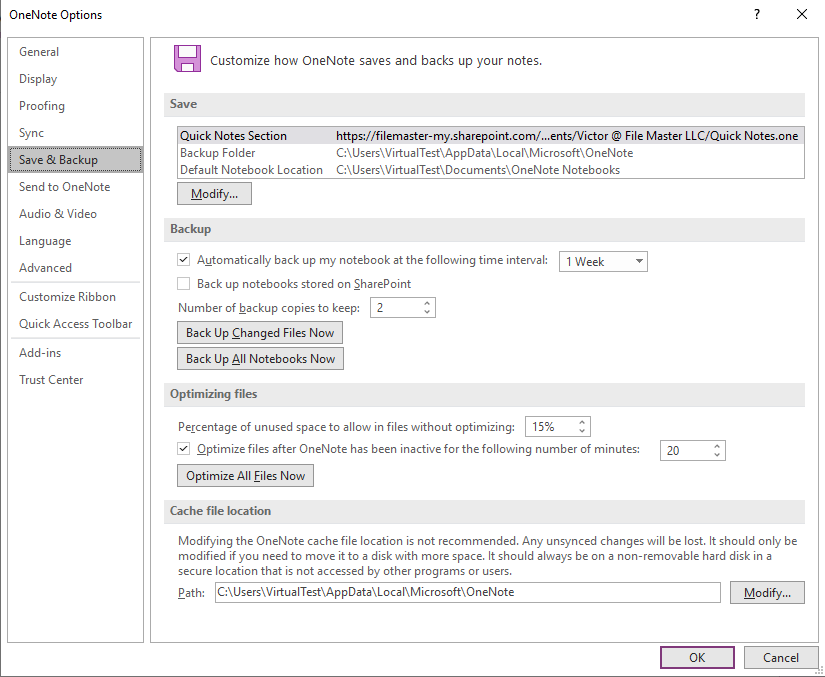Screen dimensions: 825x677
Task: Click the cache file Path text field
Action: 467,592
